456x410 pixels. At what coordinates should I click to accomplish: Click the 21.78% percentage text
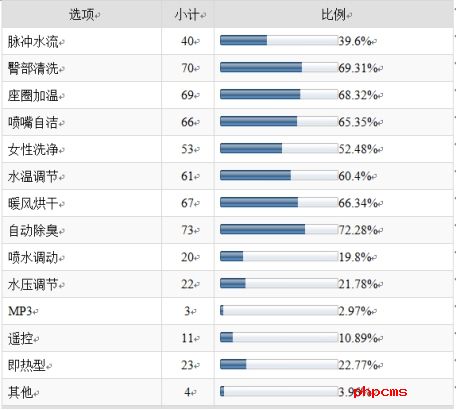358,284
